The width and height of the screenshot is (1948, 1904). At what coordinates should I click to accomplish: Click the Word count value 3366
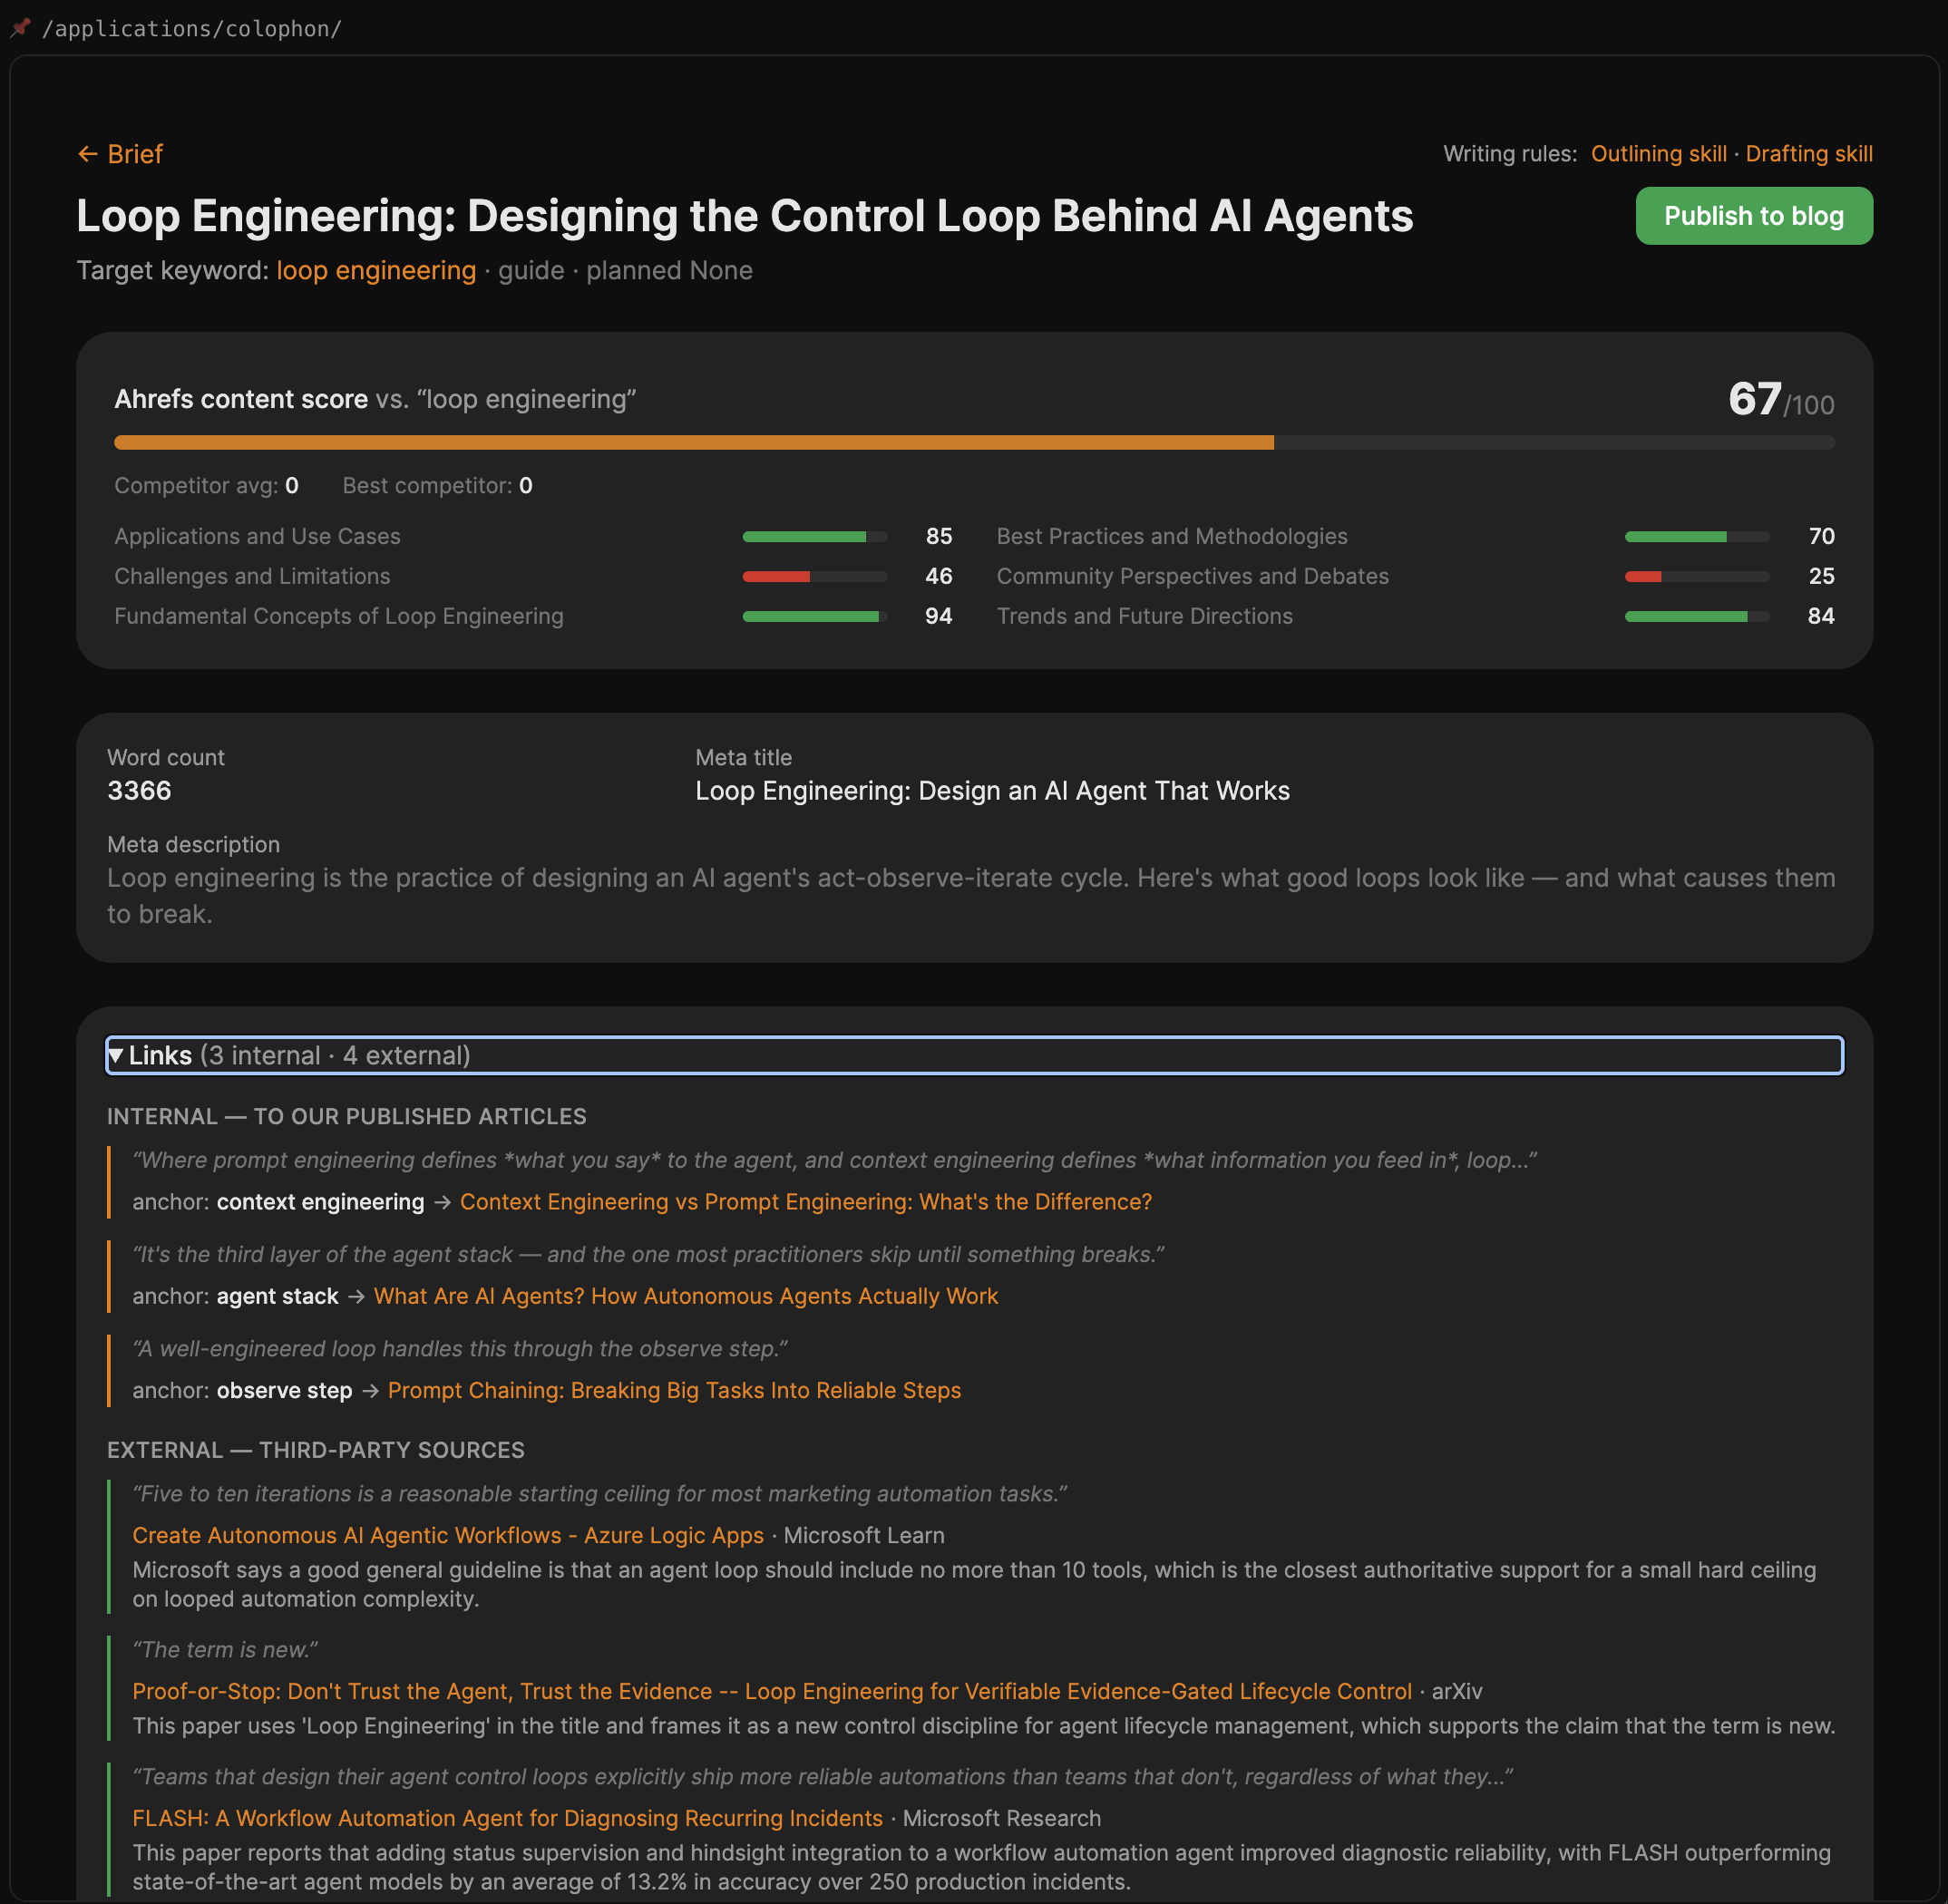coord(139,791)
